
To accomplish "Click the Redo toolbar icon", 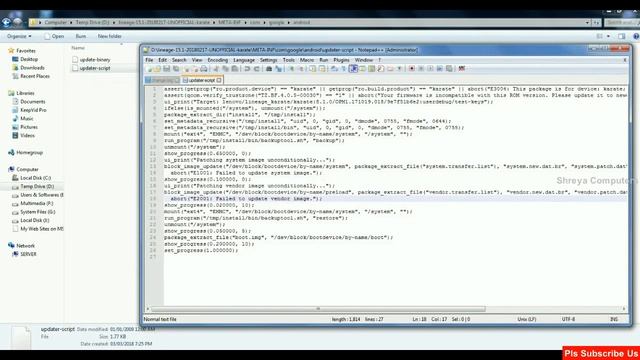I will [257, 69].
